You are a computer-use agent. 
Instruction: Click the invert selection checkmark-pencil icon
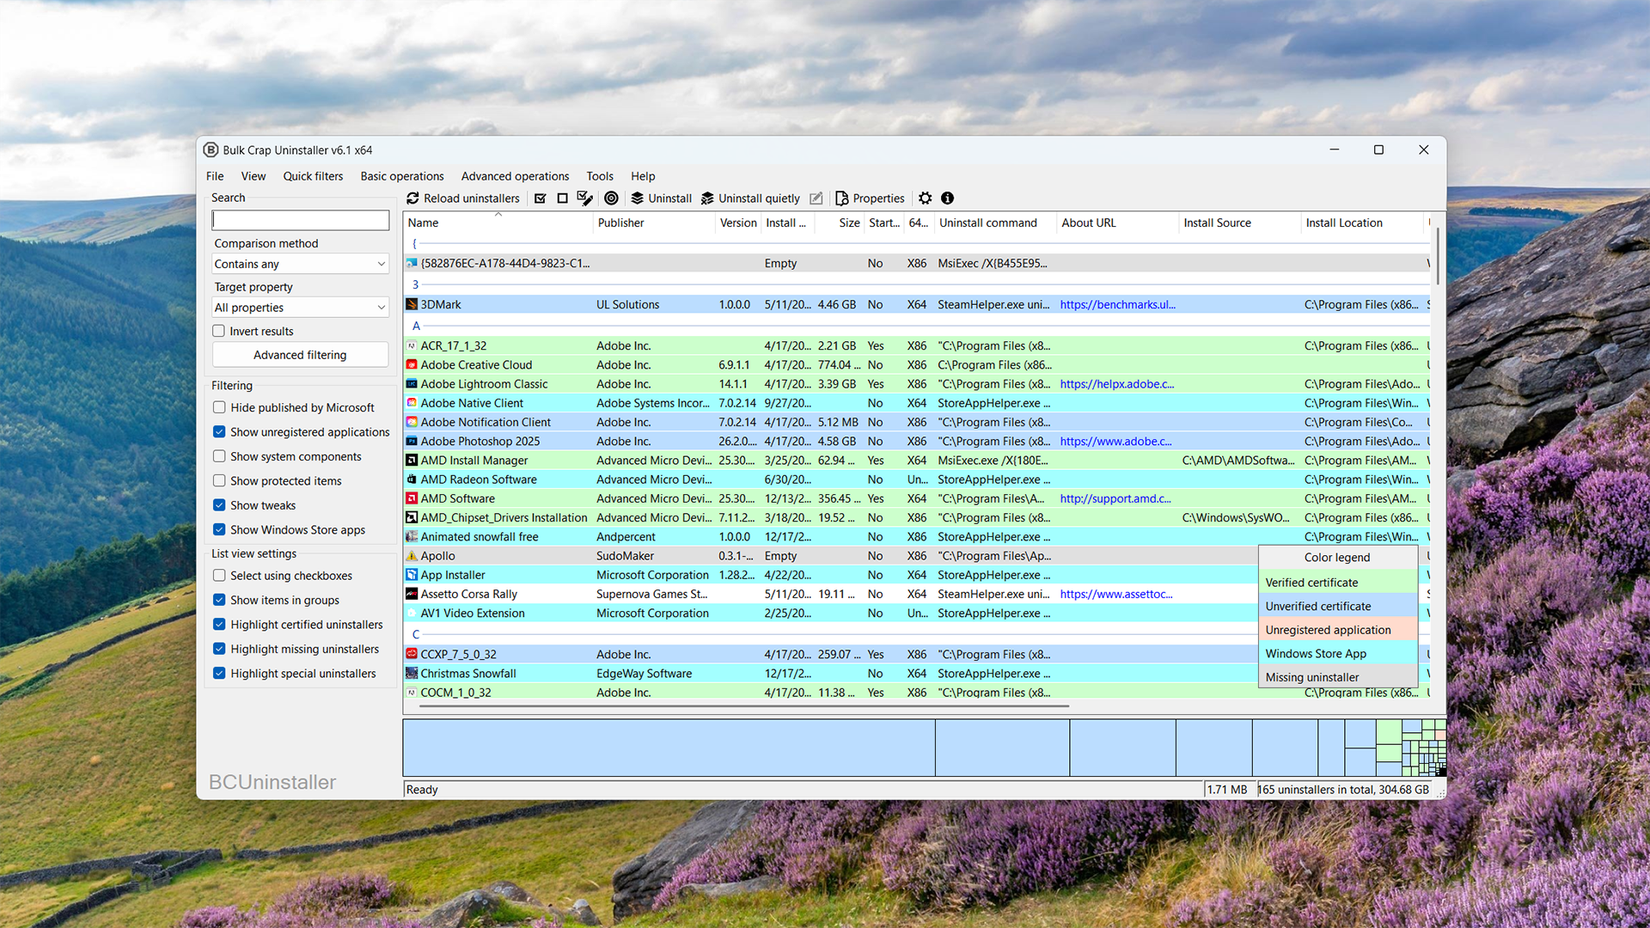(x=585, y=198)
